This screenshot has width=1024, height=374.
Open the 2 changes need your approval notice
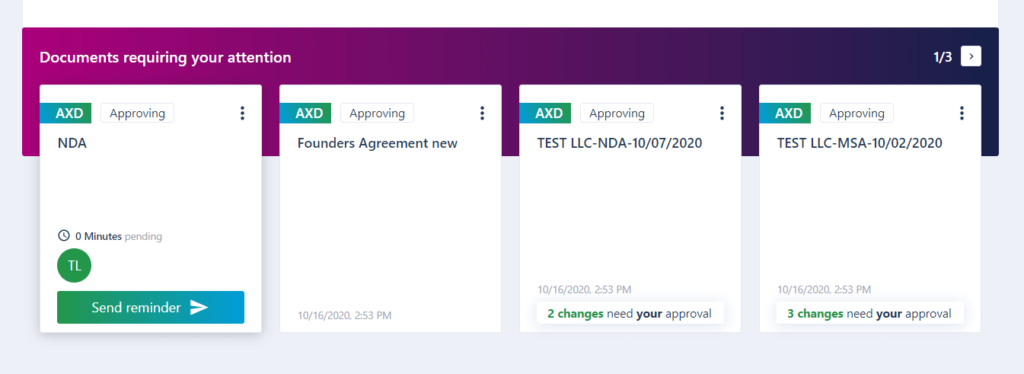pyautogui.click(x=630, y=313)
